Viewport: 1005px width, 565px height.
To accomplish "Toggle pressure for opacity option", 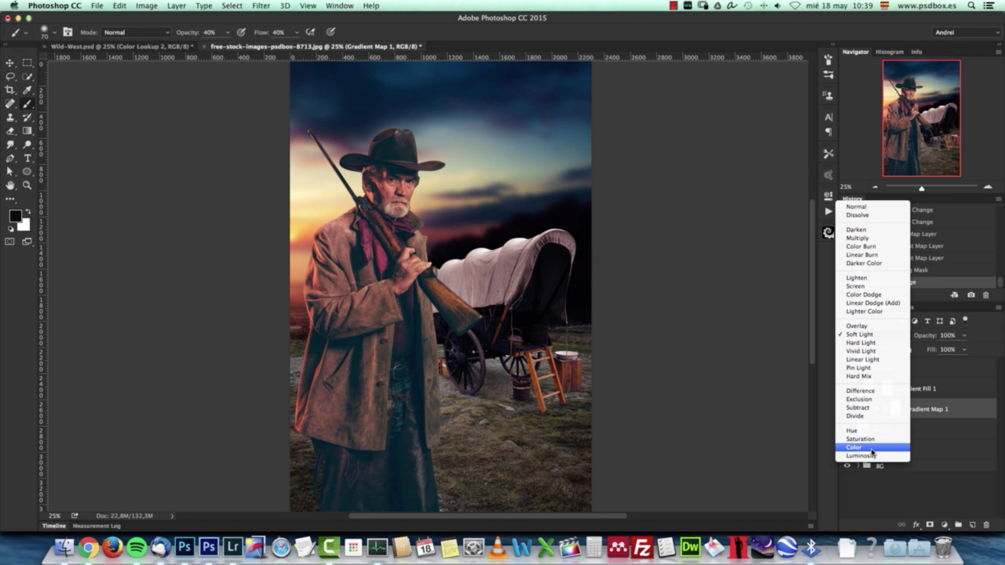I will 241,32.
